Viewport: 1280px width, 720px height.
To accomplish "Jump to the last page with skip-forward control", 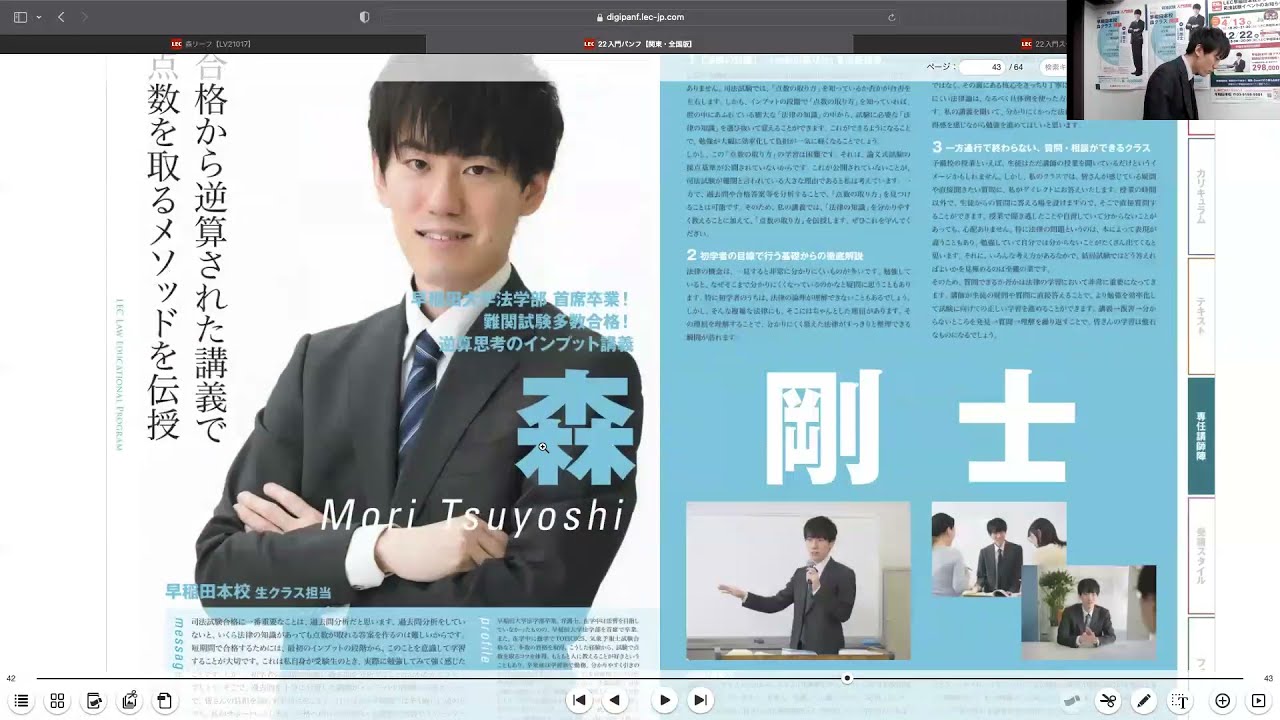I will (x=699, y=700).
